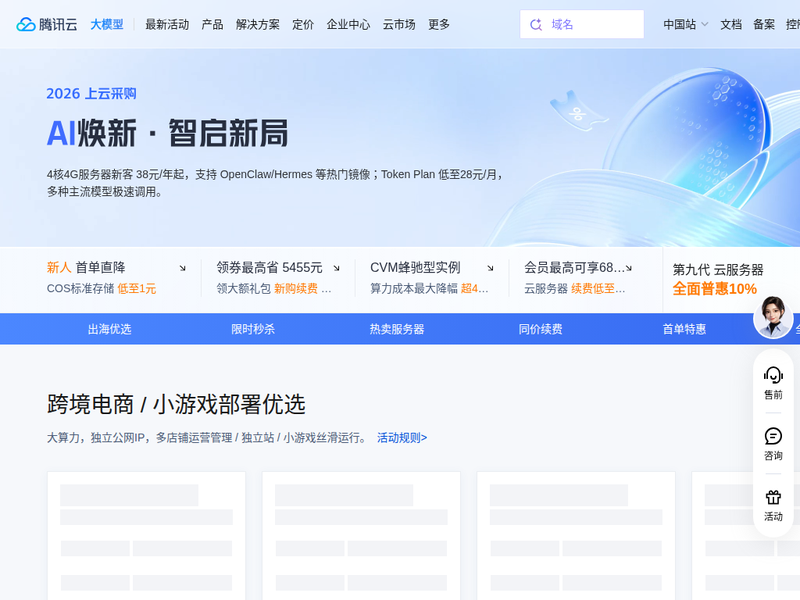Click the Tencent Cloud logo
The width and height of the screenshot is (800, 600).
point(46,24)
